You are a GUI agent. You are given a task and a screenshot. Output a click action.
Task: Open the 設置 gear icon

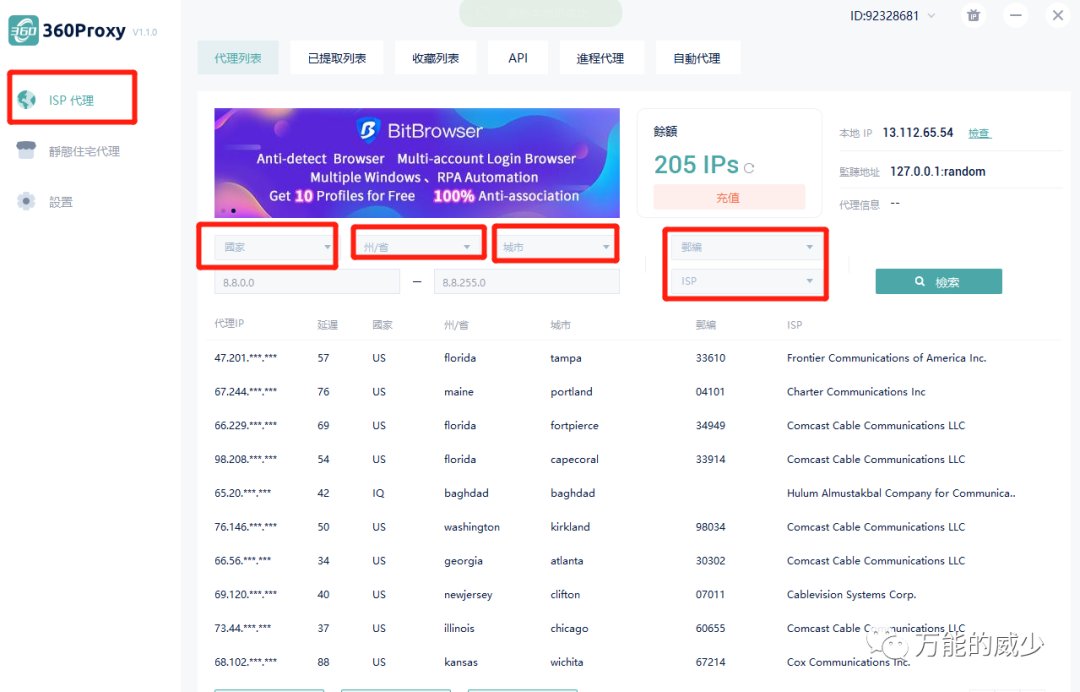coord(26,201)
